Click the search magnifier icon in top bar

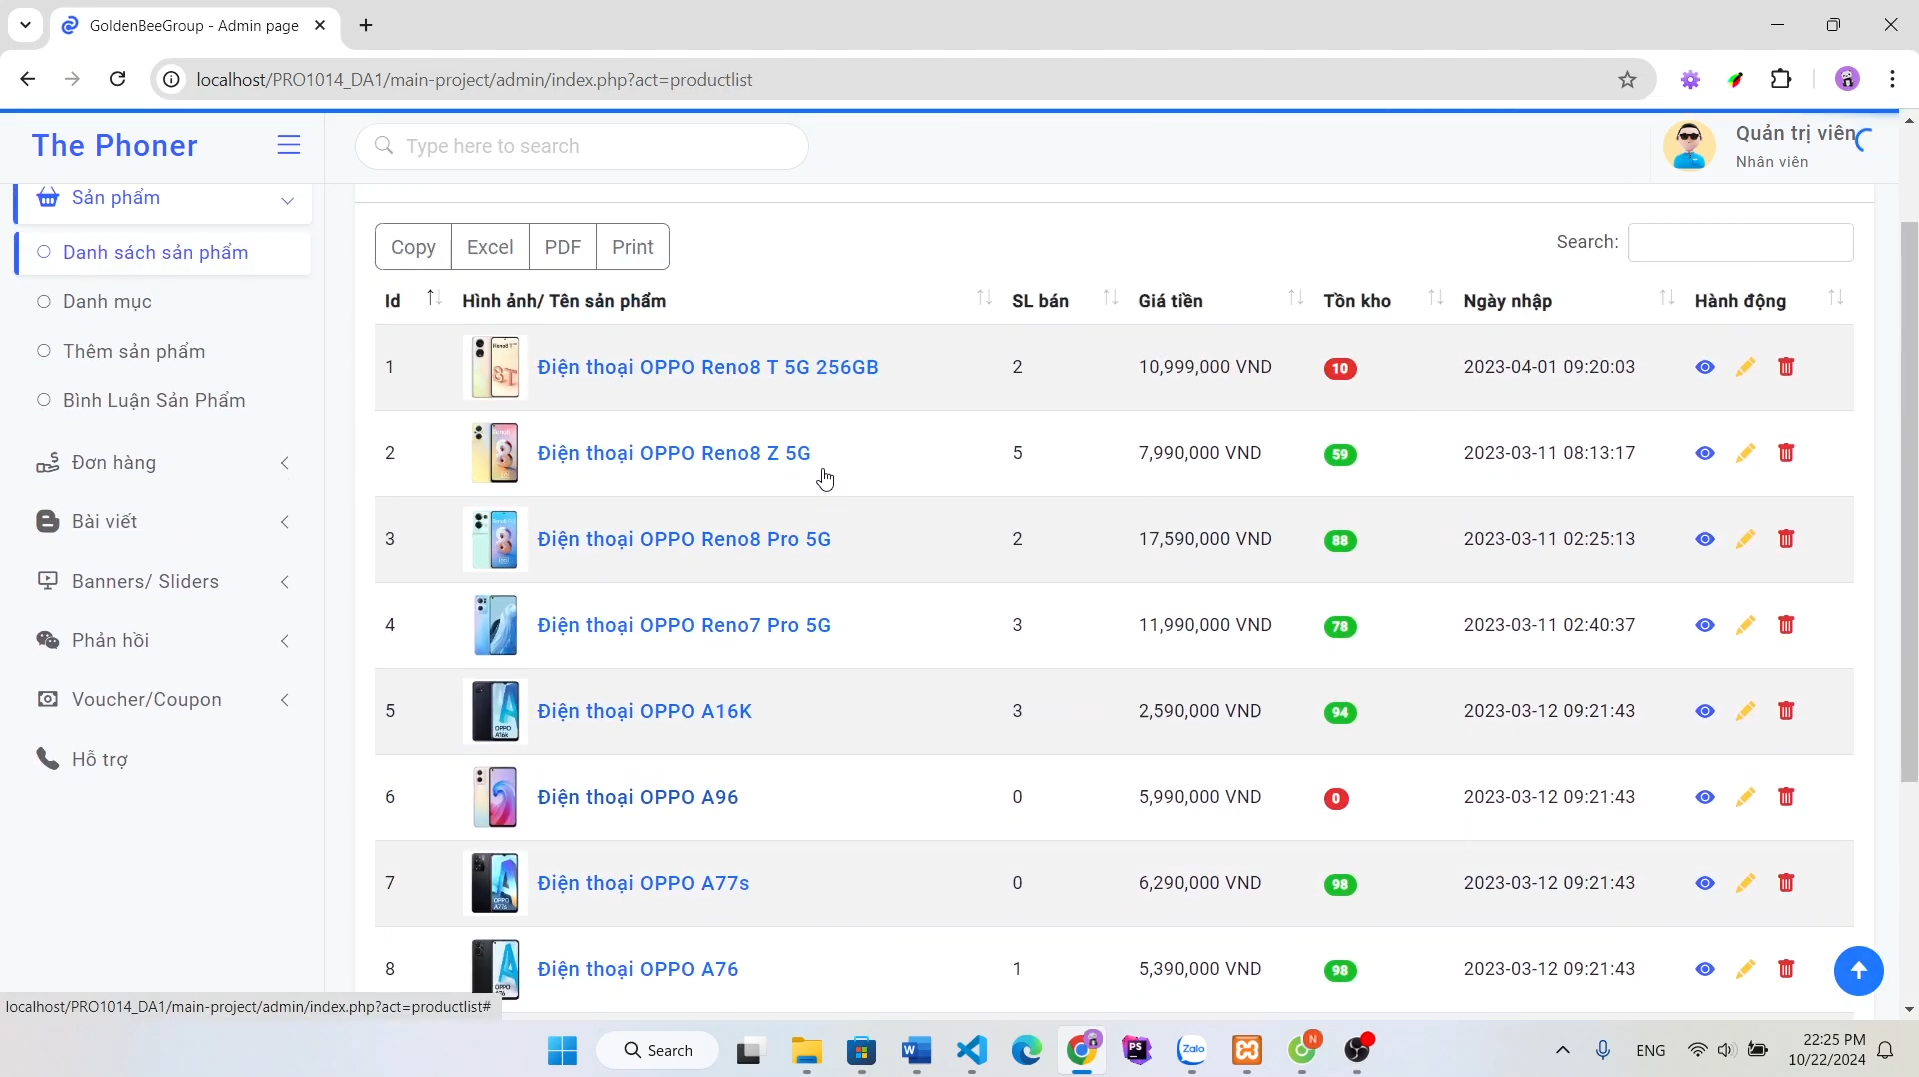tap(384, 146)
